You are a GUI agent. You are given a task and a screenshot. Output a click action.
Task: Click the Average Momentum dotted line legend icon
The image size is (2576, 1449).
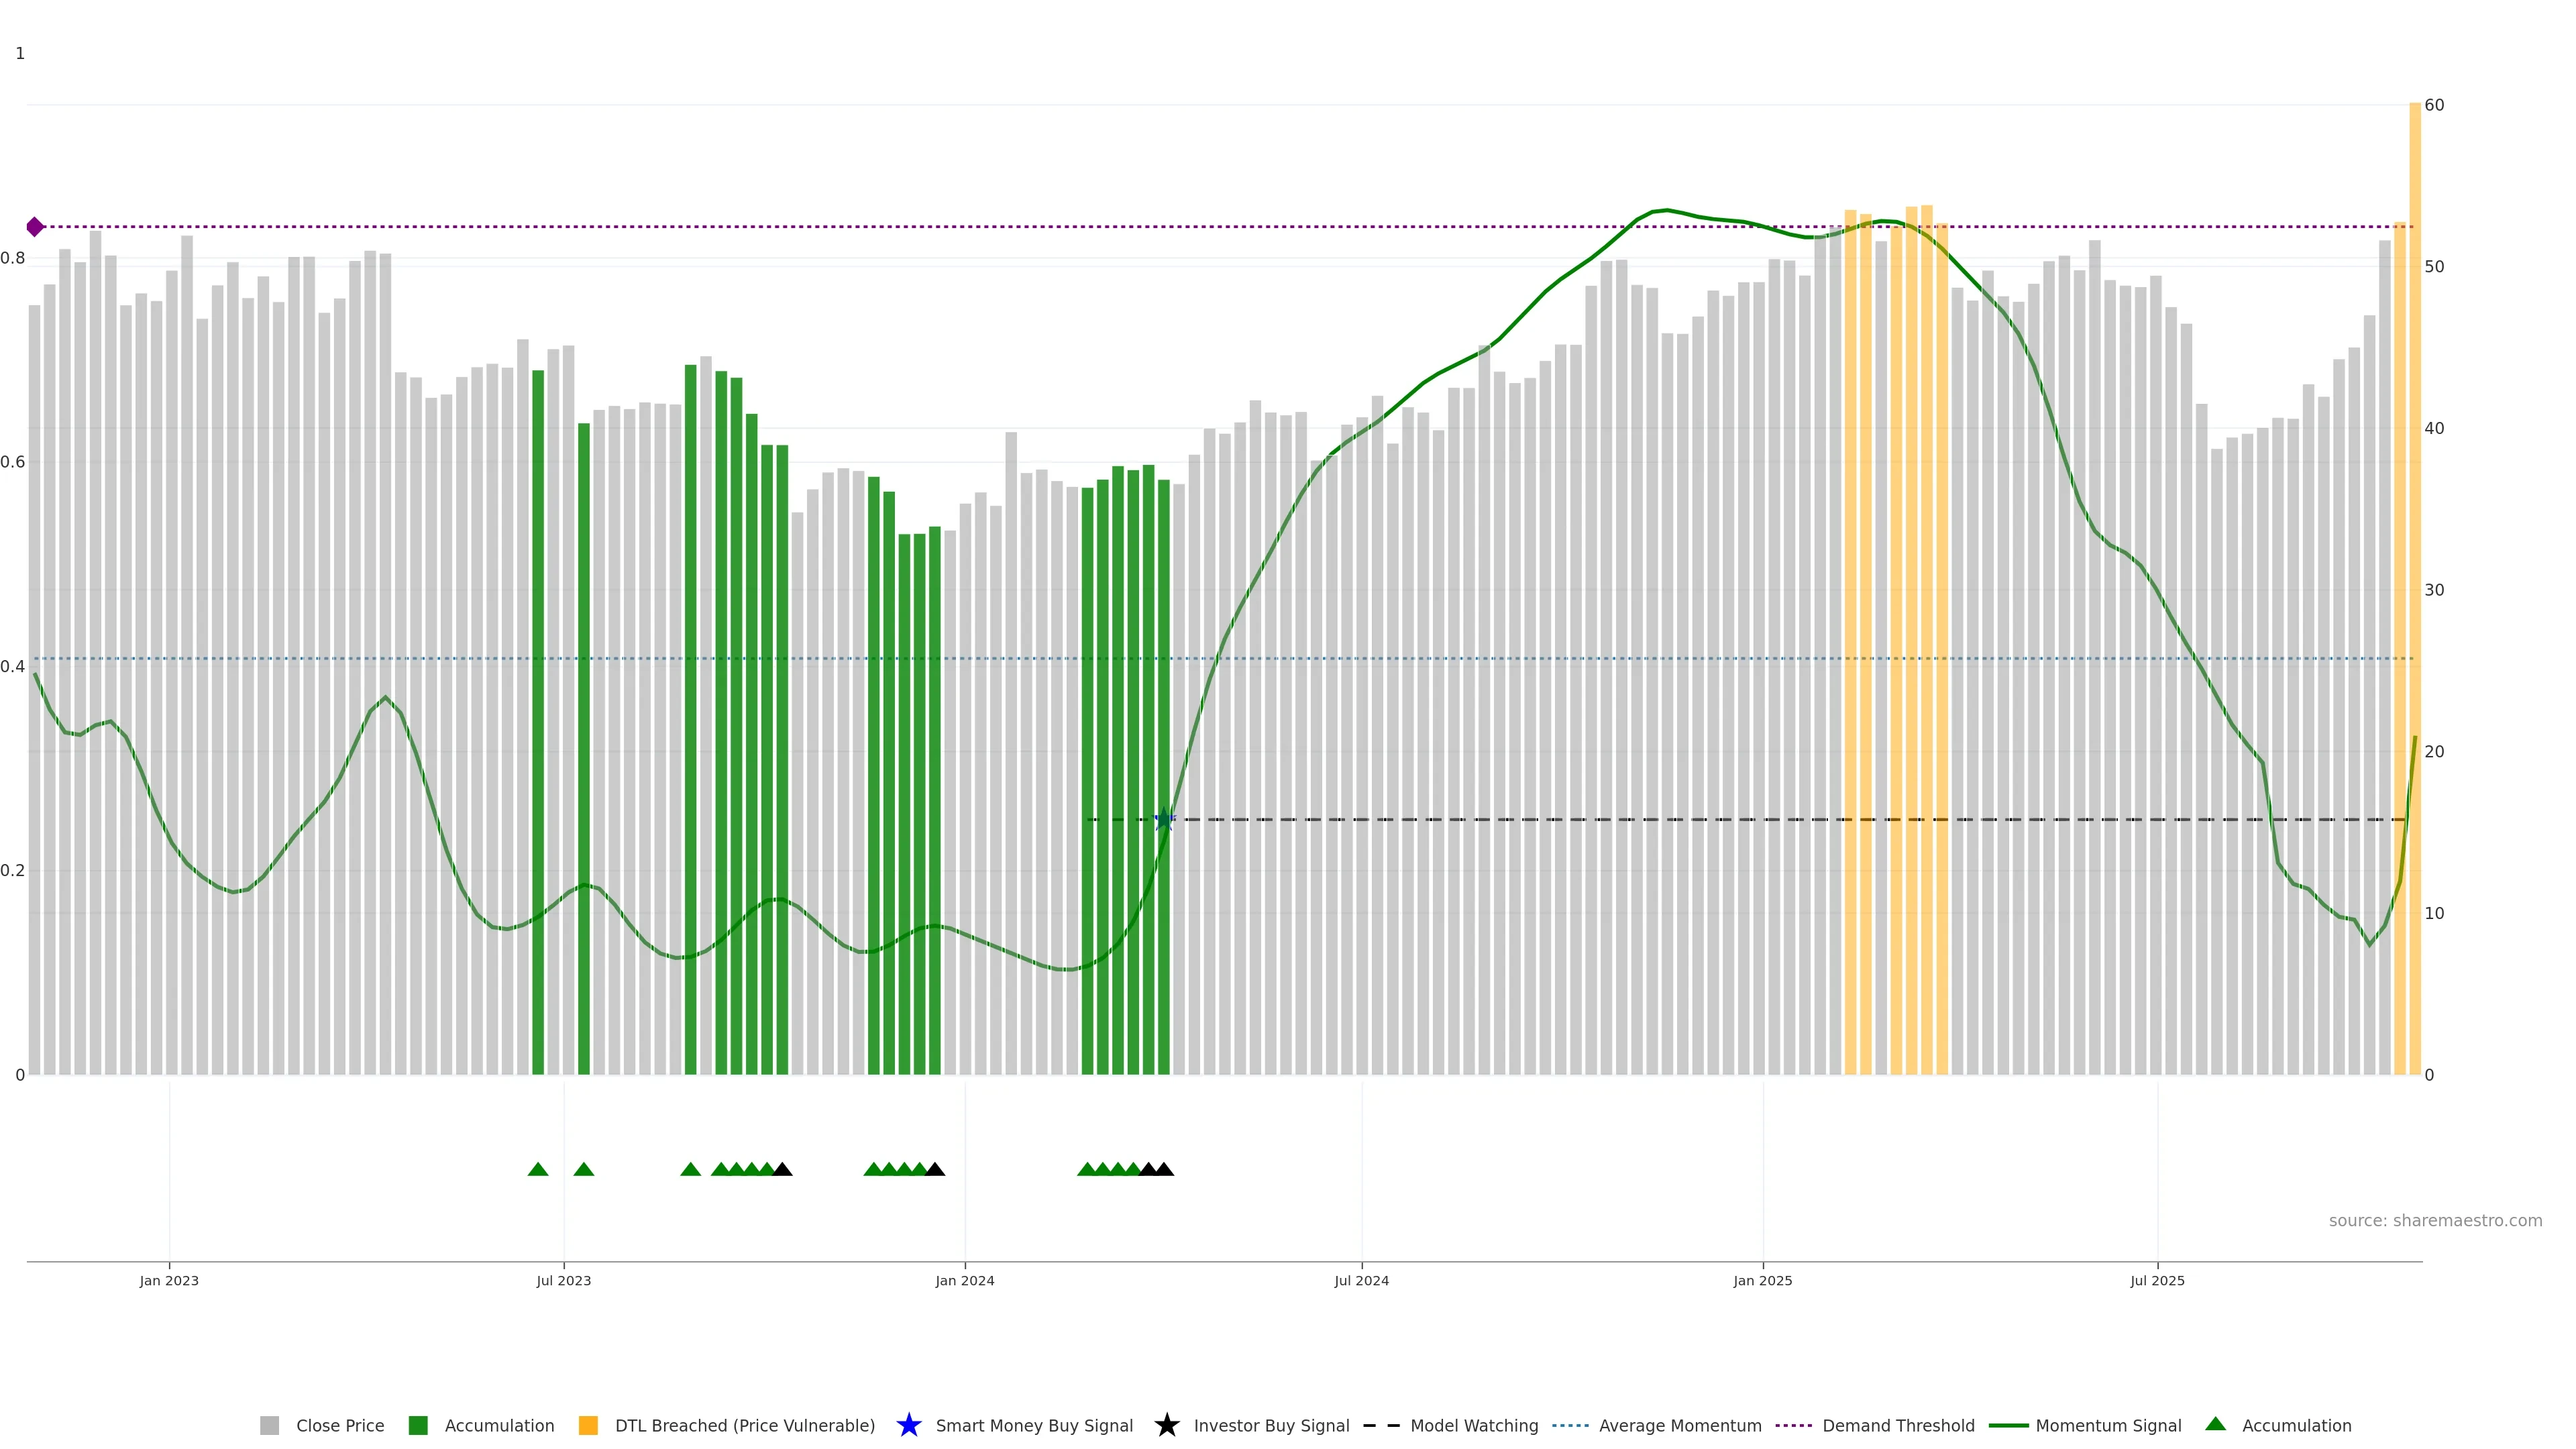pyautogui.click(x=1570, y=1425)
